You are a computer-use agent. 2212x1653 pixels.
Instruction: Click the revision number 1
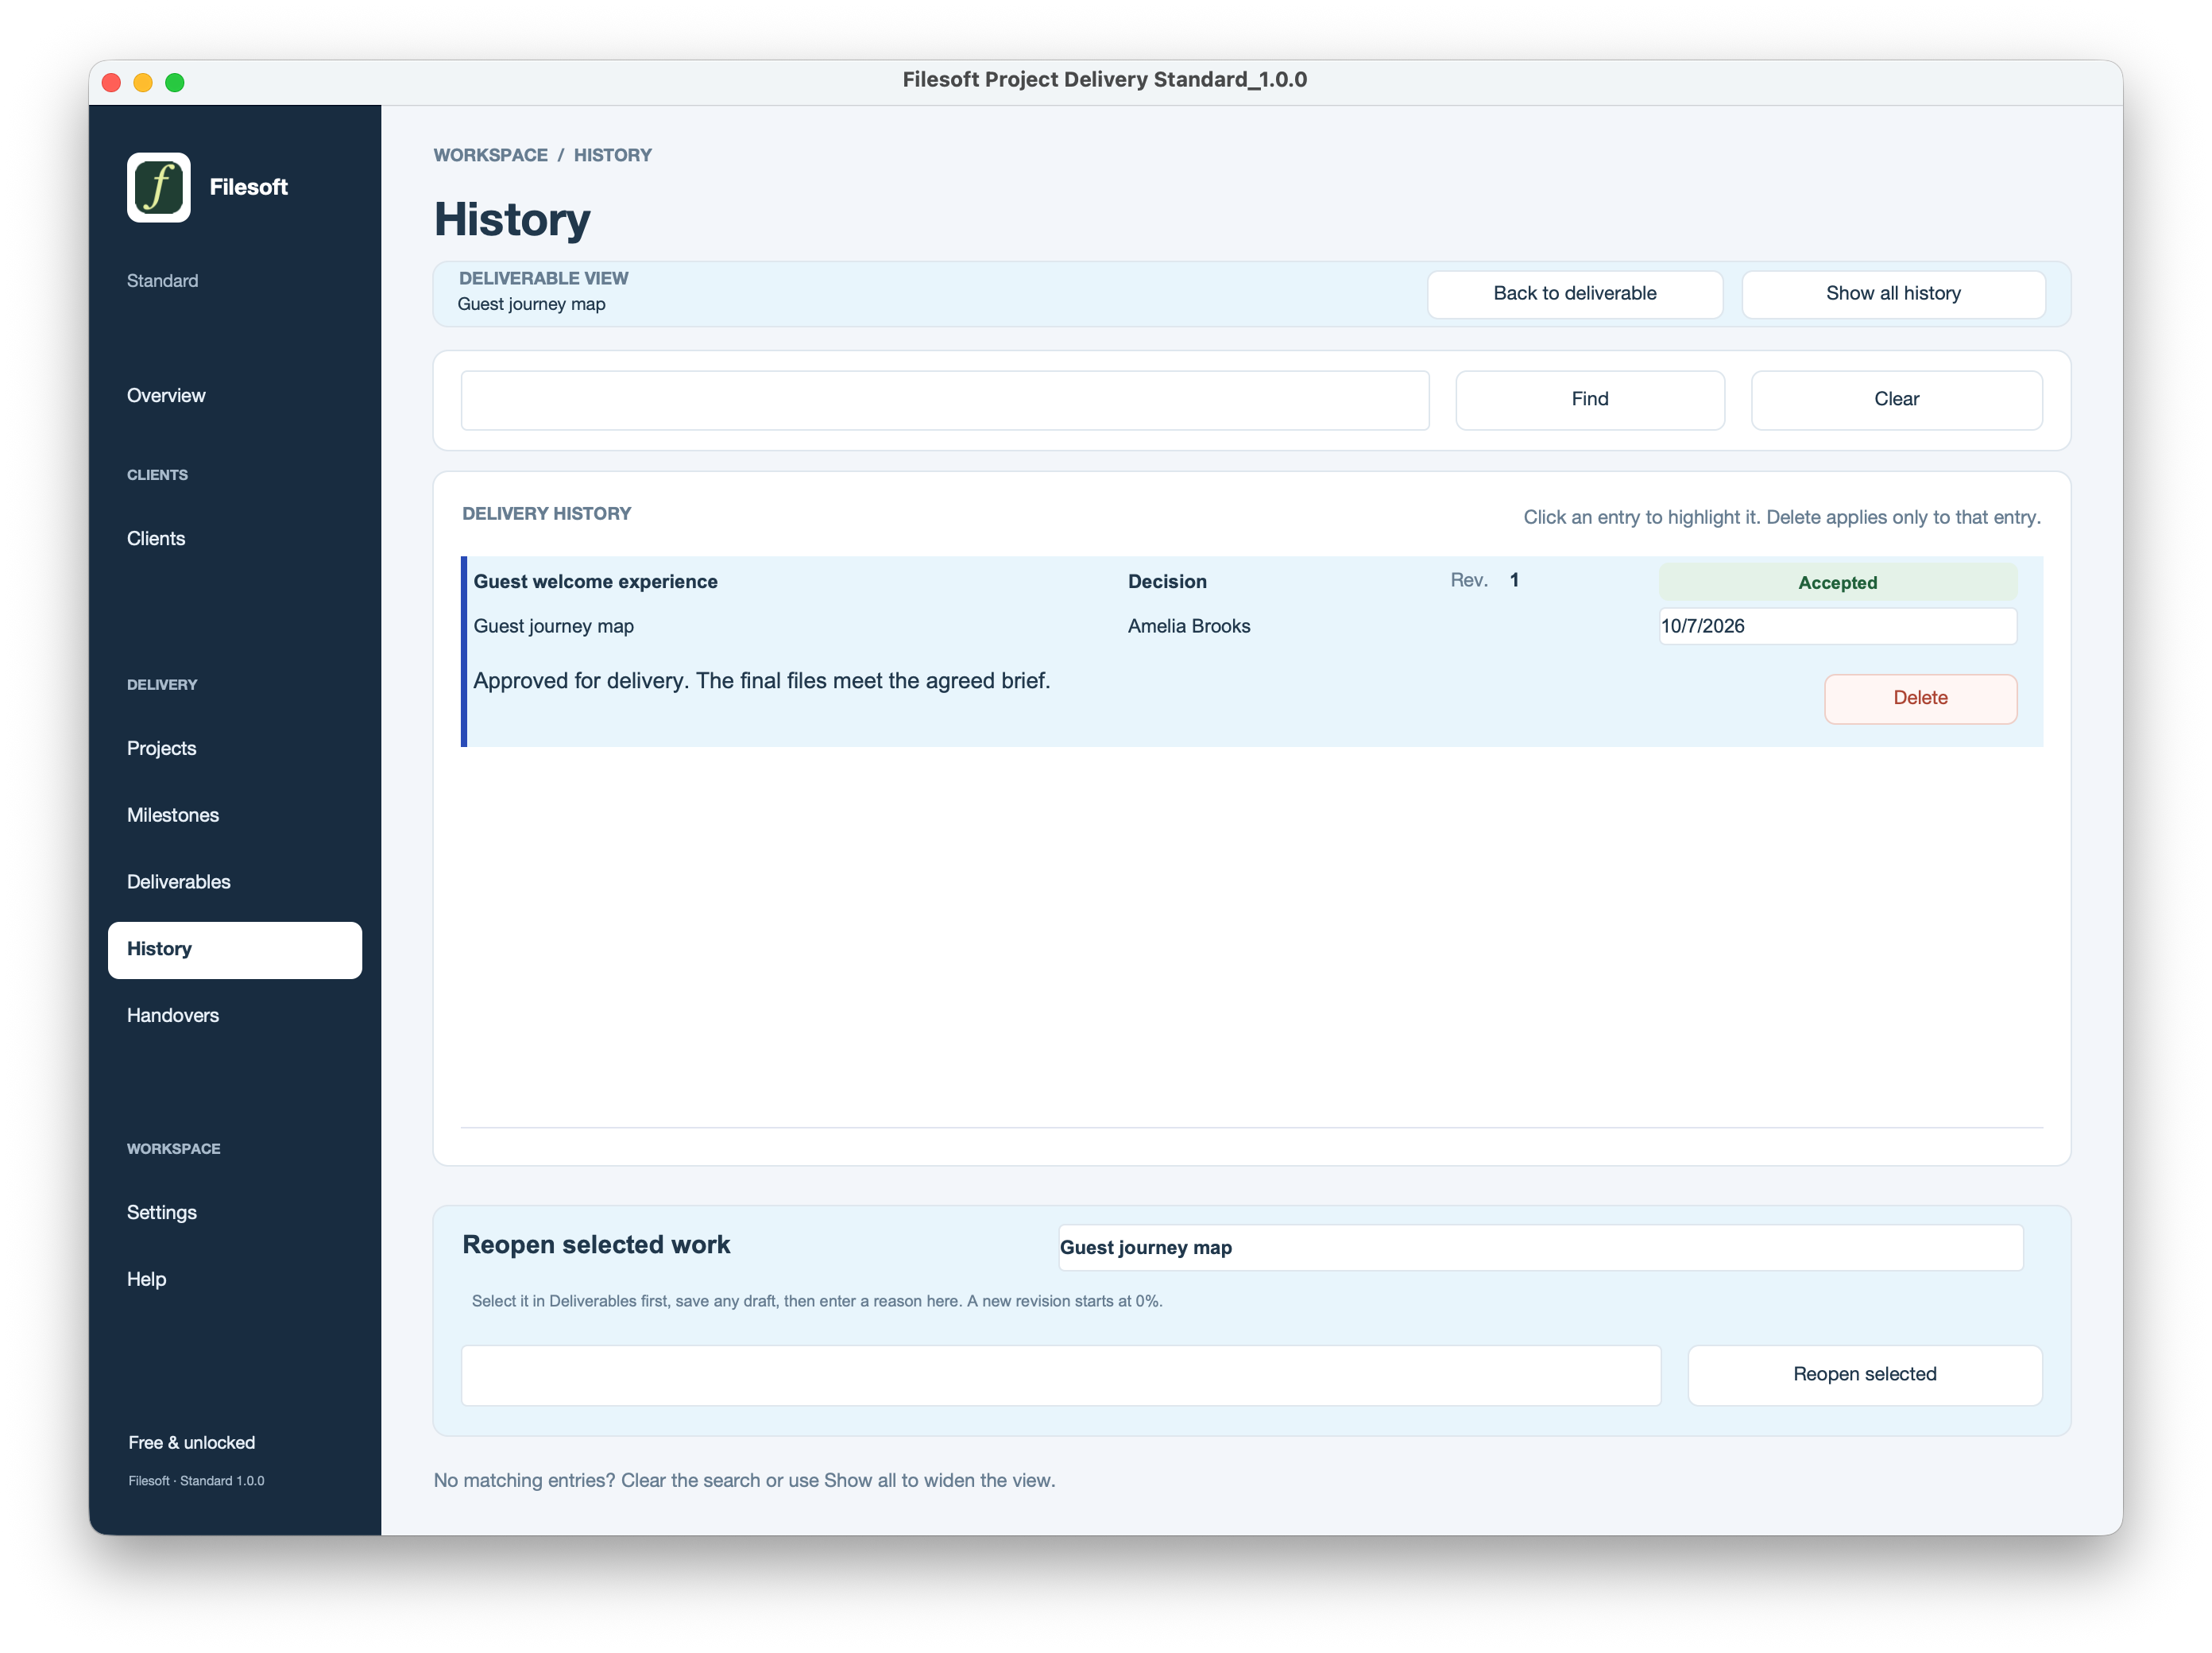[x=1514, y=580]
